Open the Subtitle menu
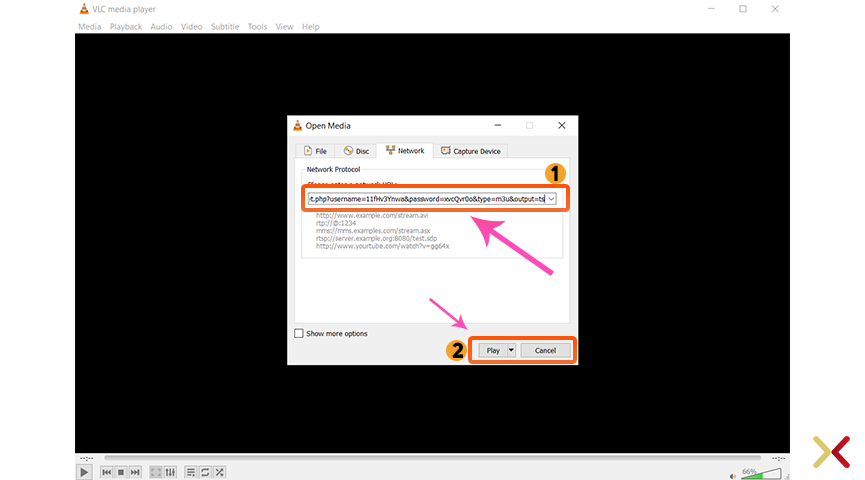The height and width of the screenshot is (480, 865). (x=225, y=26)
